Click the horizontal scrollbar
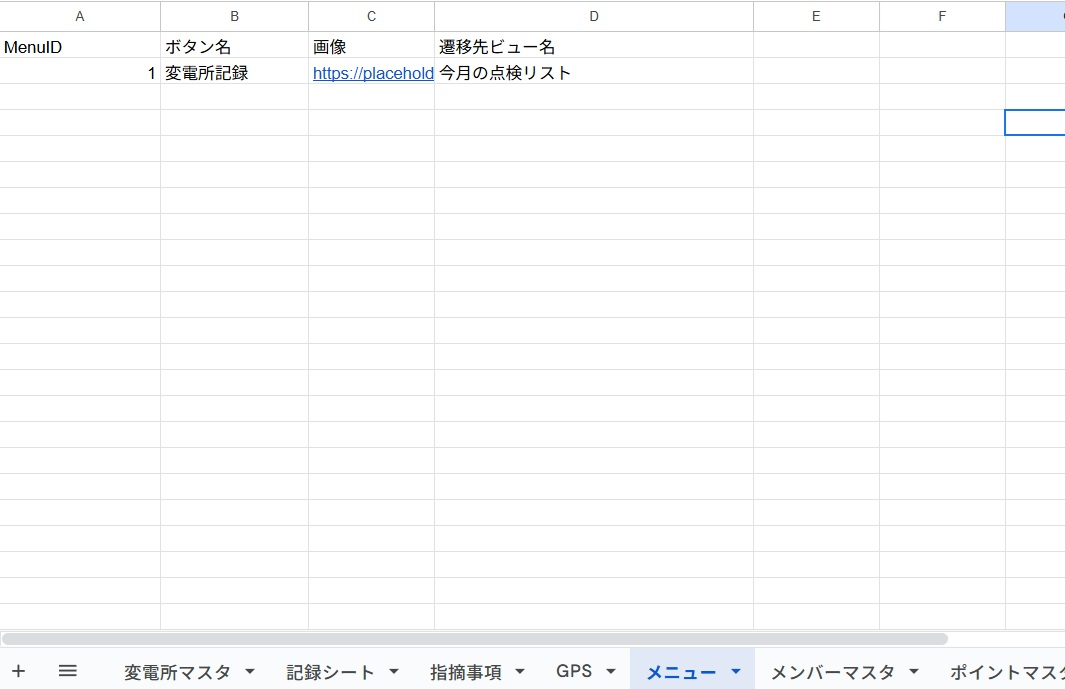 click(x=475, y=638)
